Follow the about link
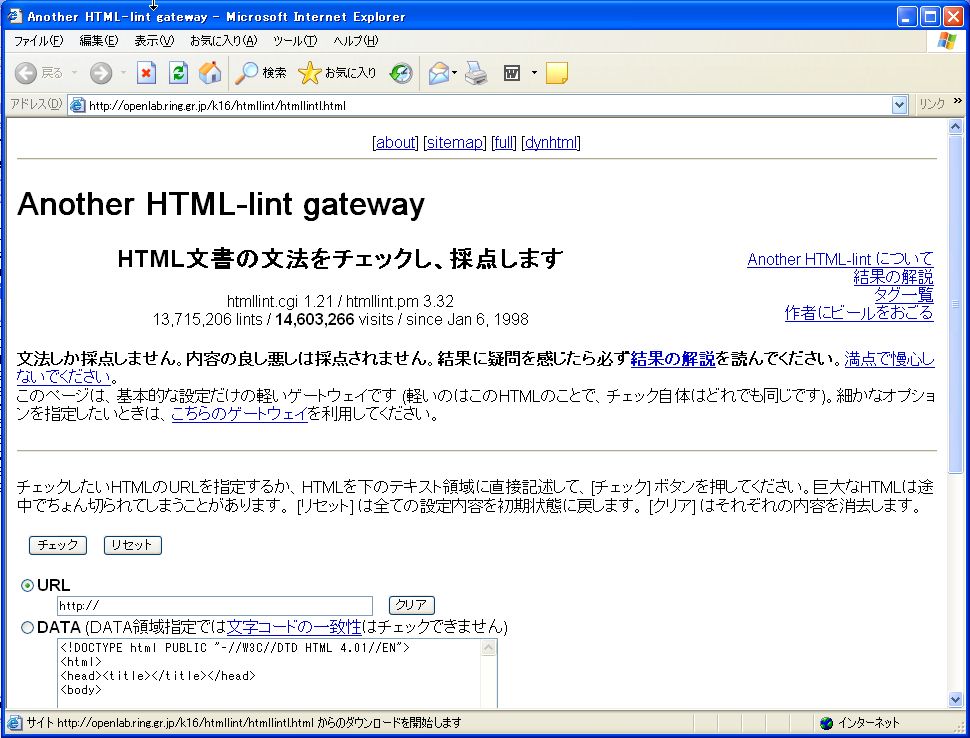The height and width of the screenshot is (738, 970). [395, 142]
